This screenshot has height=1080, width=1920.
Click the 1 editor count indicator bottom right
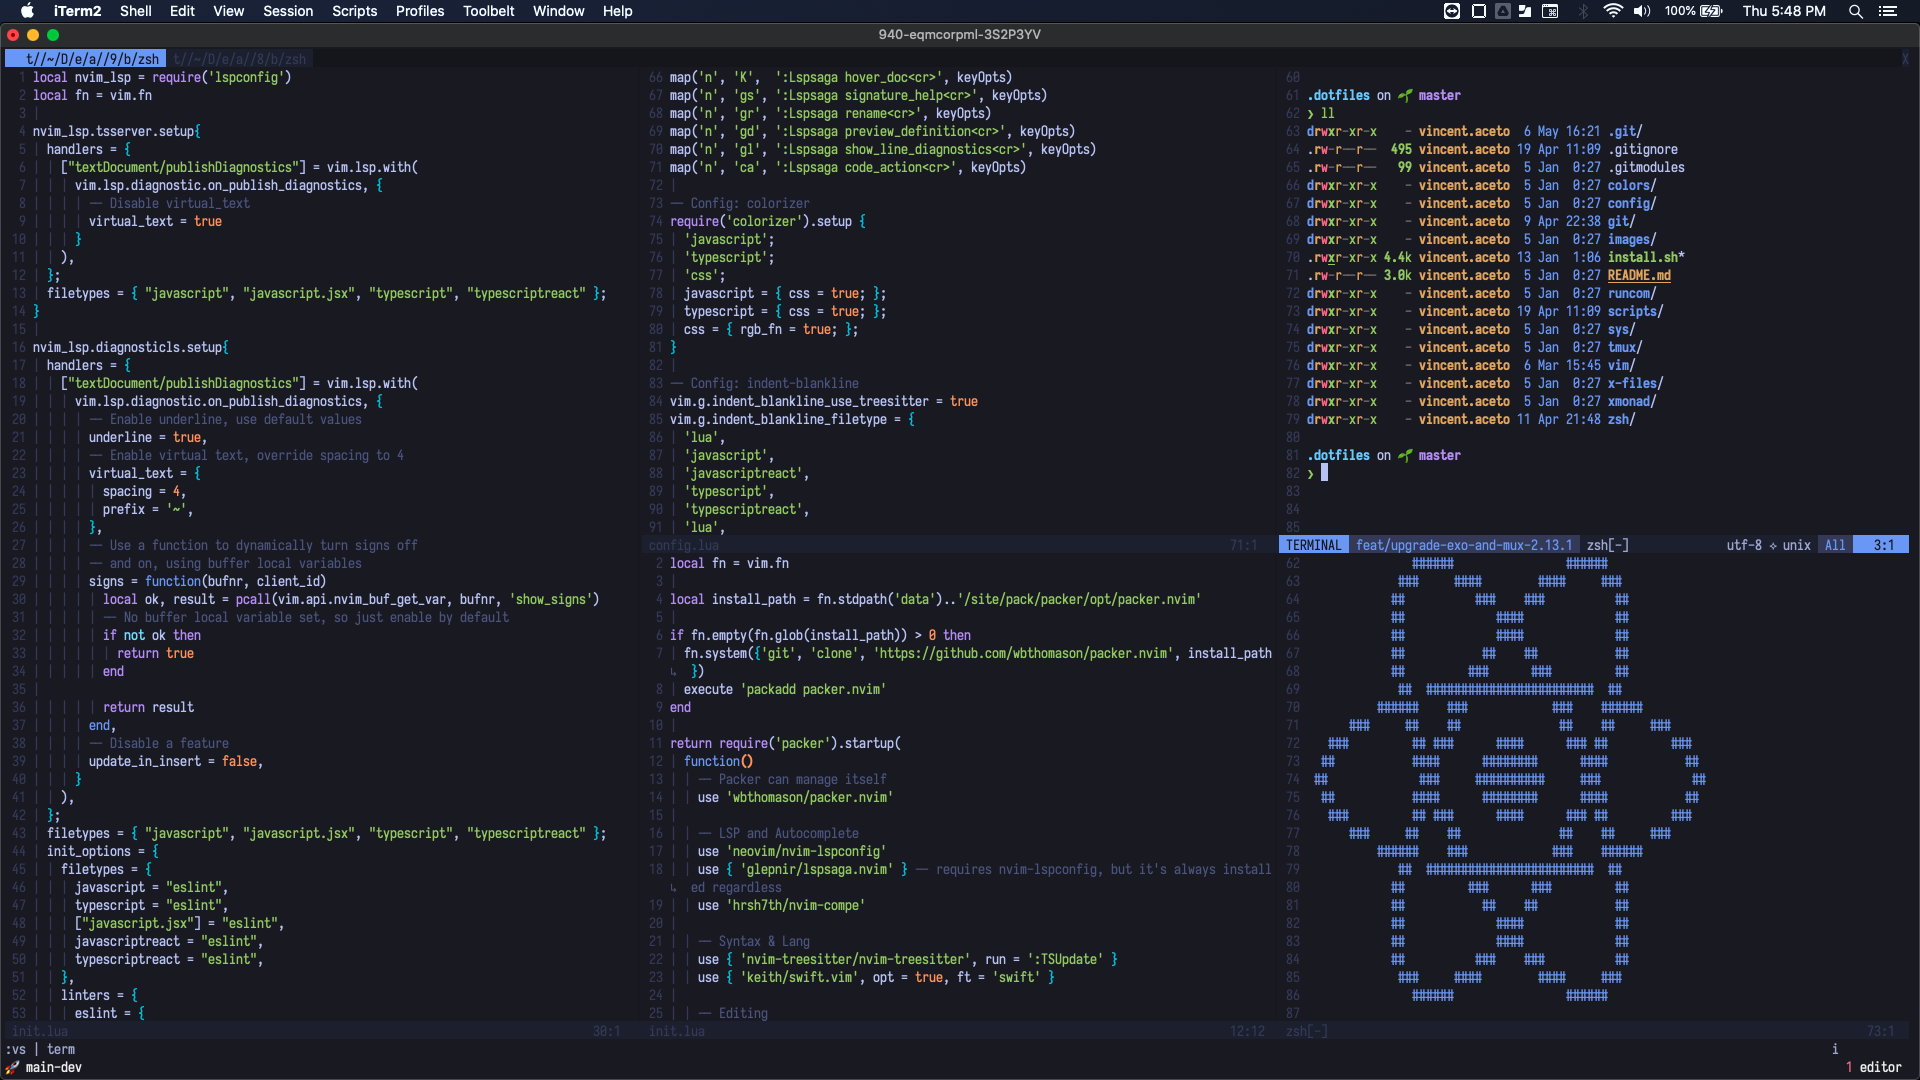[1870, 1067]
